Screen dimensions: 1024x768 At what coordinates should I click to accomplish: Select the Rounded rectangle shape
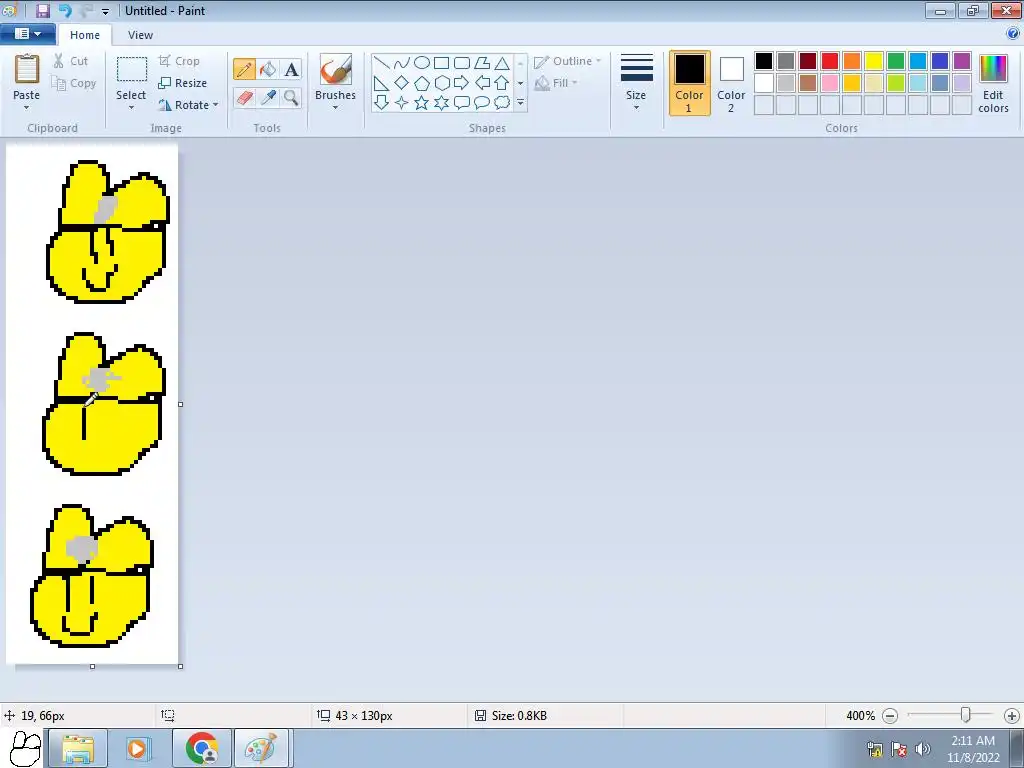pos(462,63)
